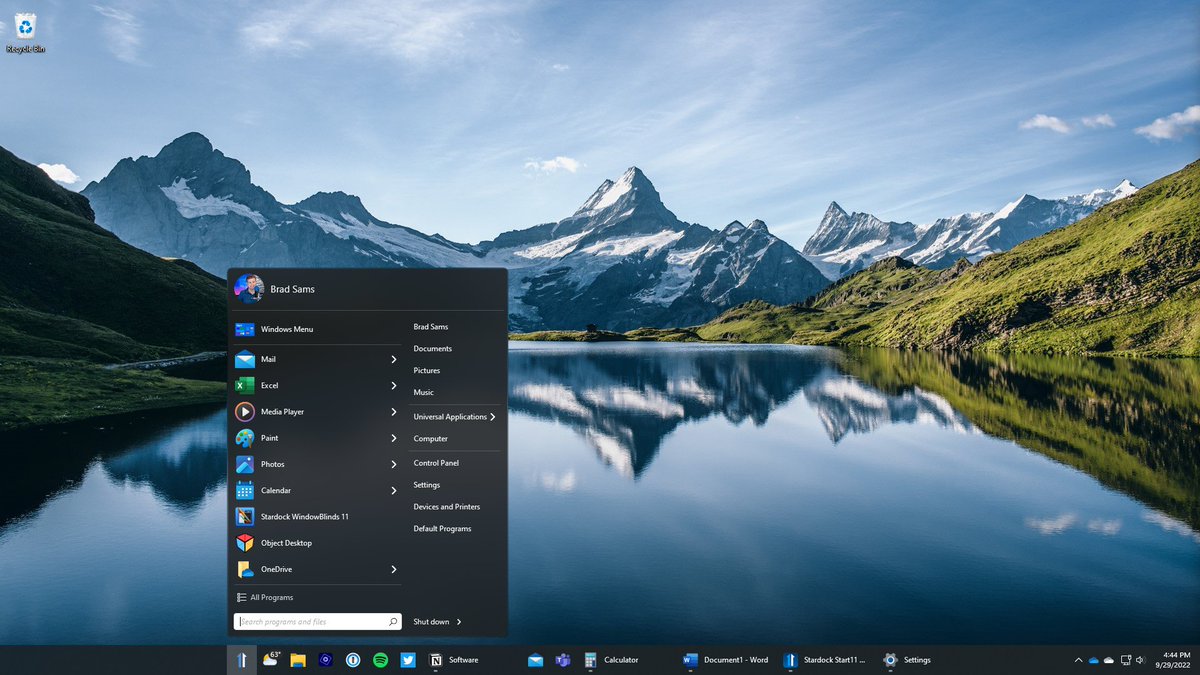Expand Photos jump list arrow
The width and height of the screenshot is (1200, 675).
[394, 464]
